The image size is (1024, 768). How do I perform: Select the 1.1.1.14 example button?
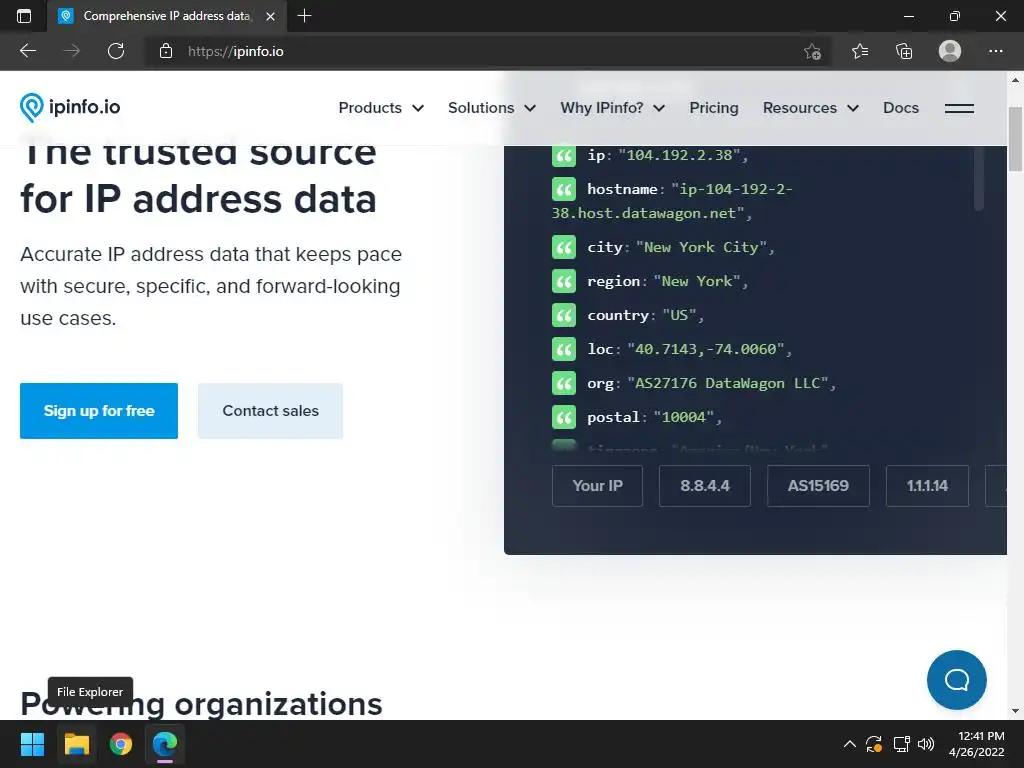927,486
